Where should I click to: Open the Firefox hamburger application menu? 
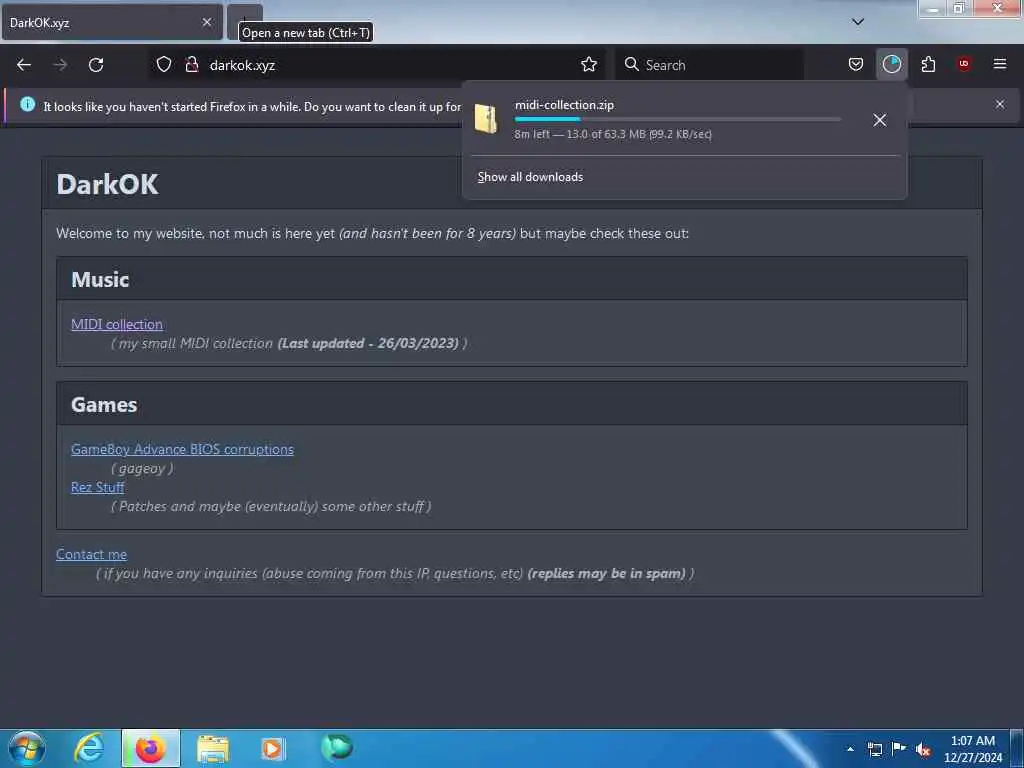click(1000, 64)
